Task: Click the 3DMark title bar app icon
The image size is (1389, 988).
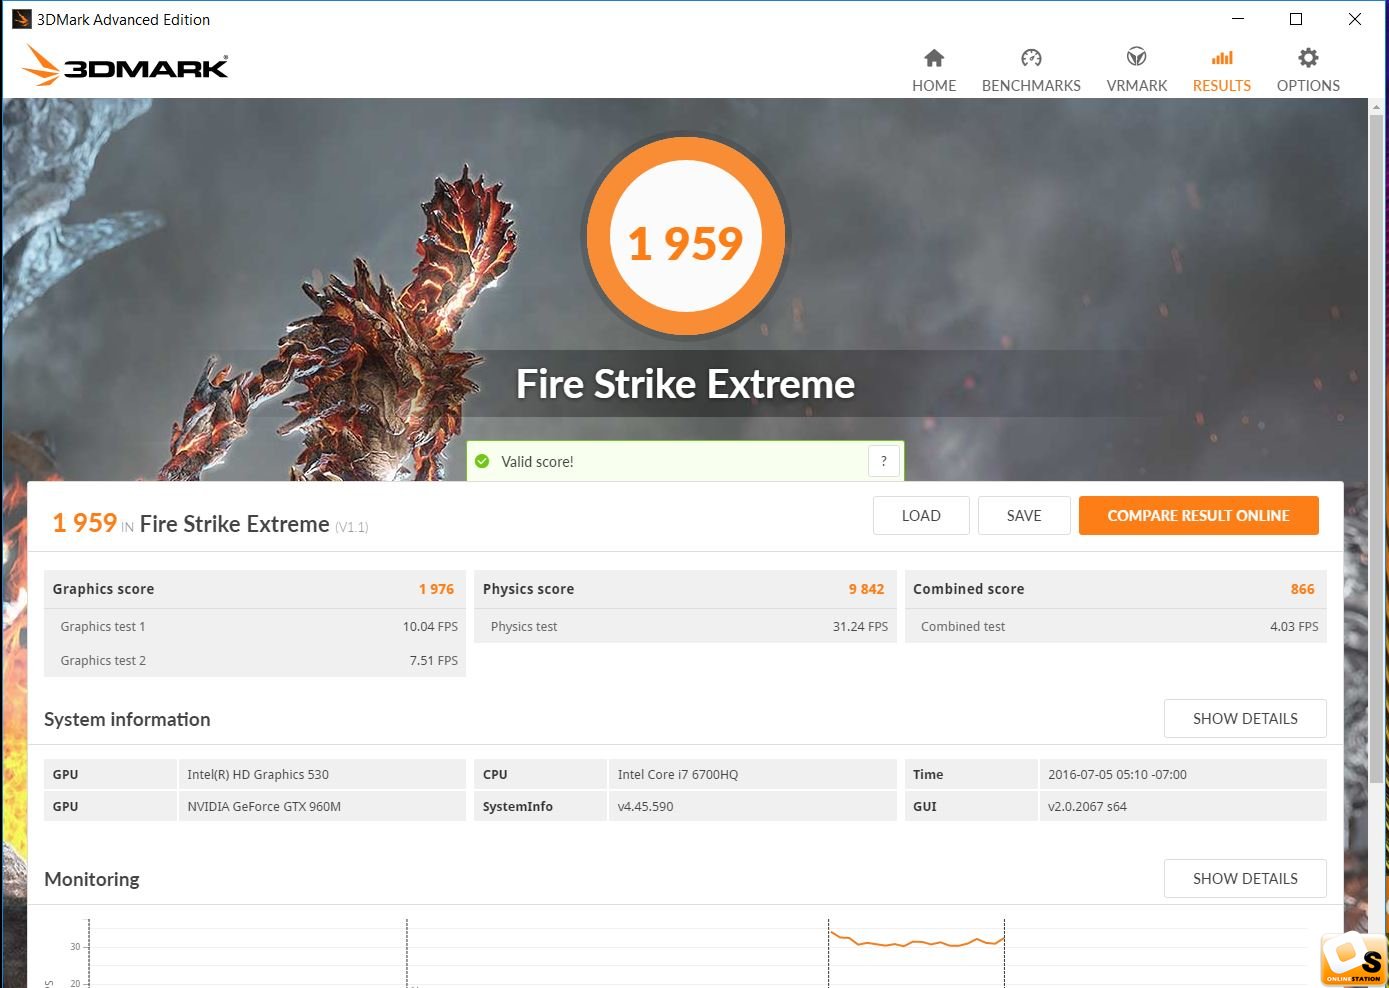Action: coord(21,19)
